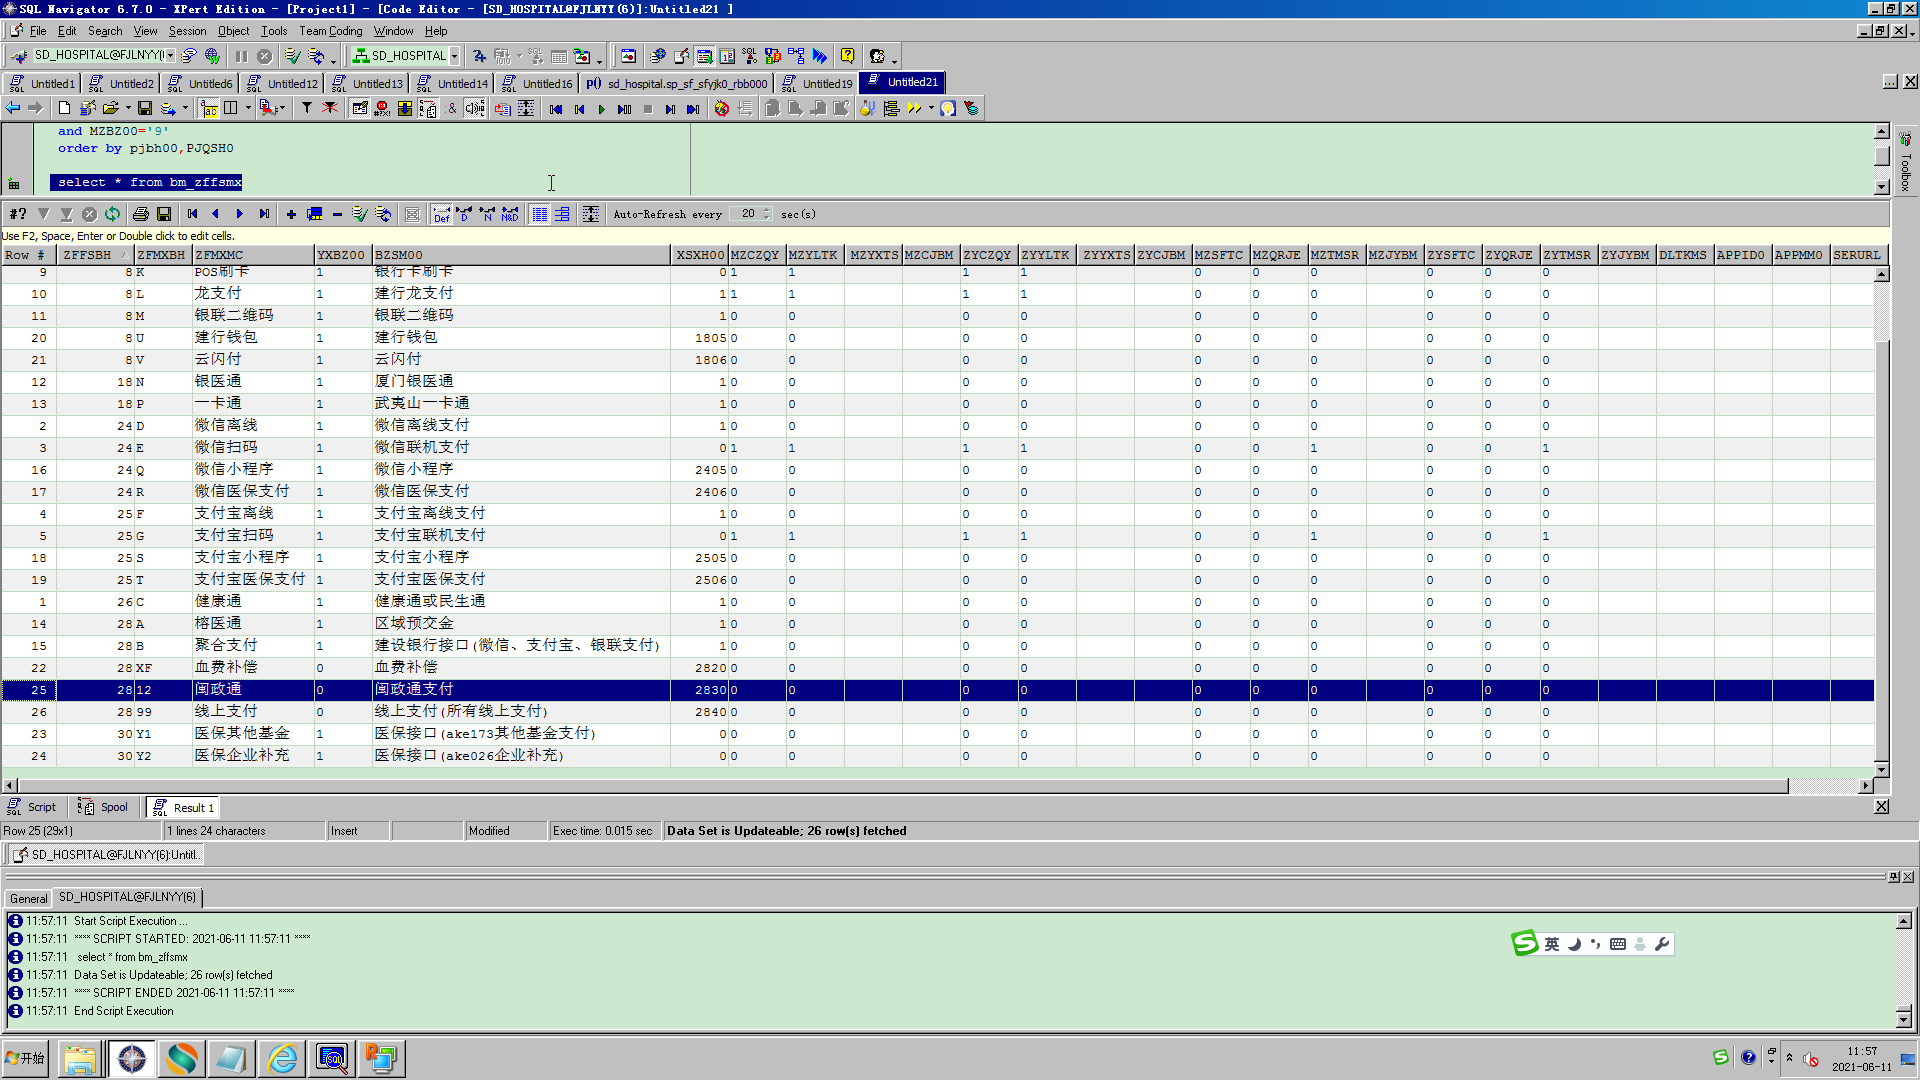Open Internet Explorer from taskbar

(283, 1058)
